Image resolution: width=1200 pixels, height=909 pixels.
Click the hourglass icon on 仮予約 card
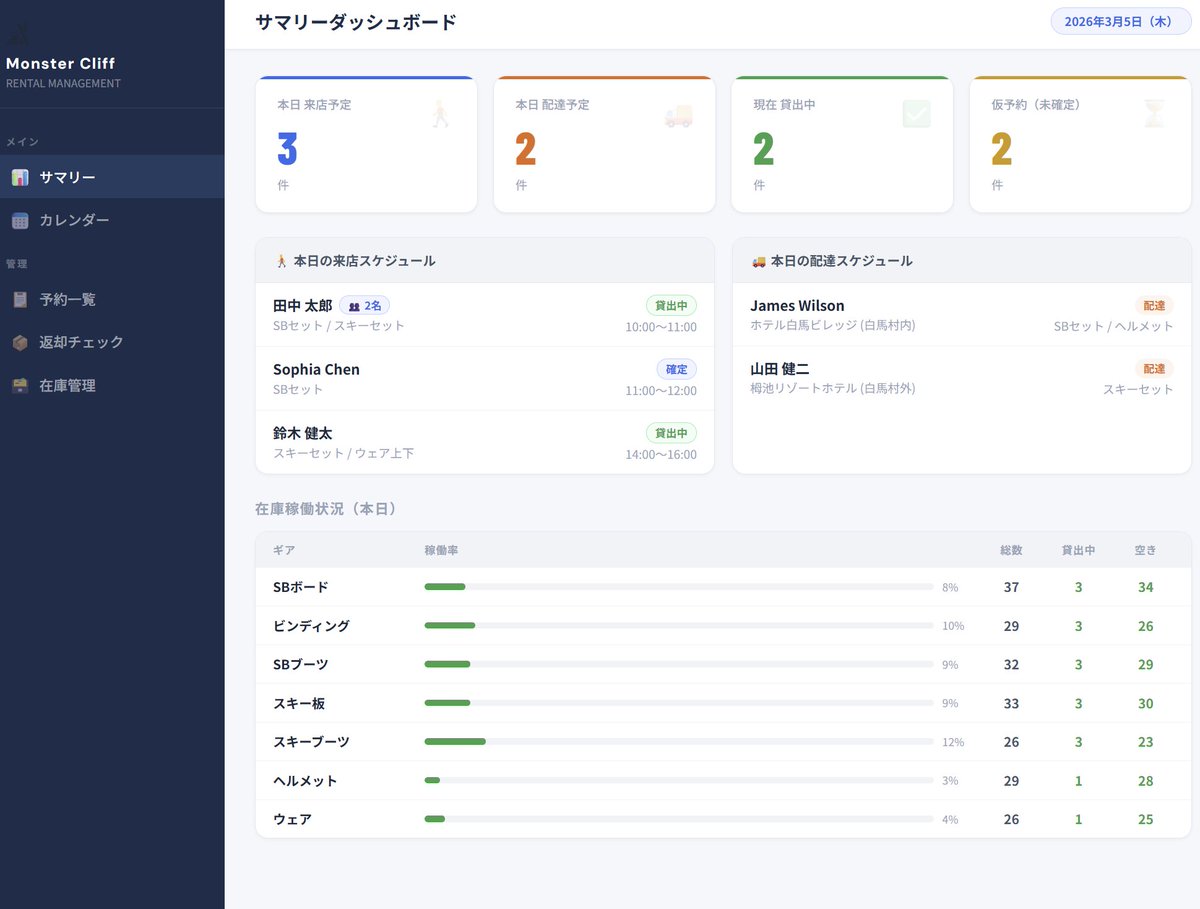[1155, 114]
